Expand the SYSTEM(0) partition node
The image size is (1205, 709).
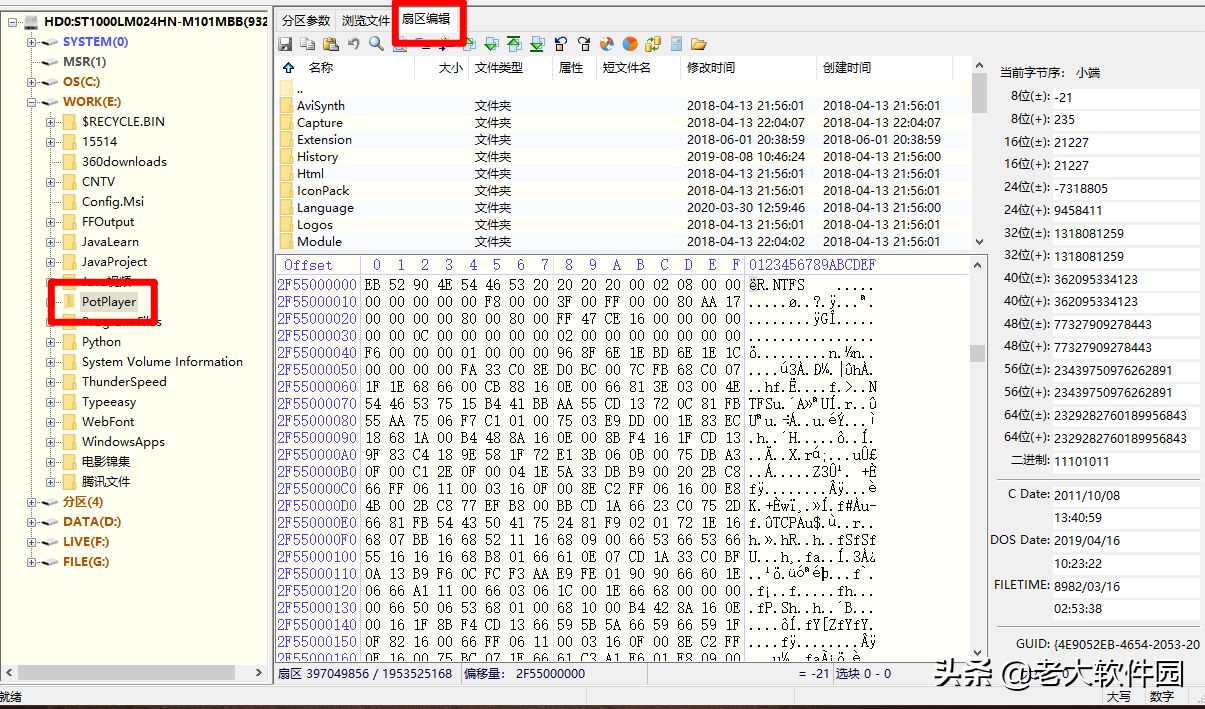[x=32, y=42]
